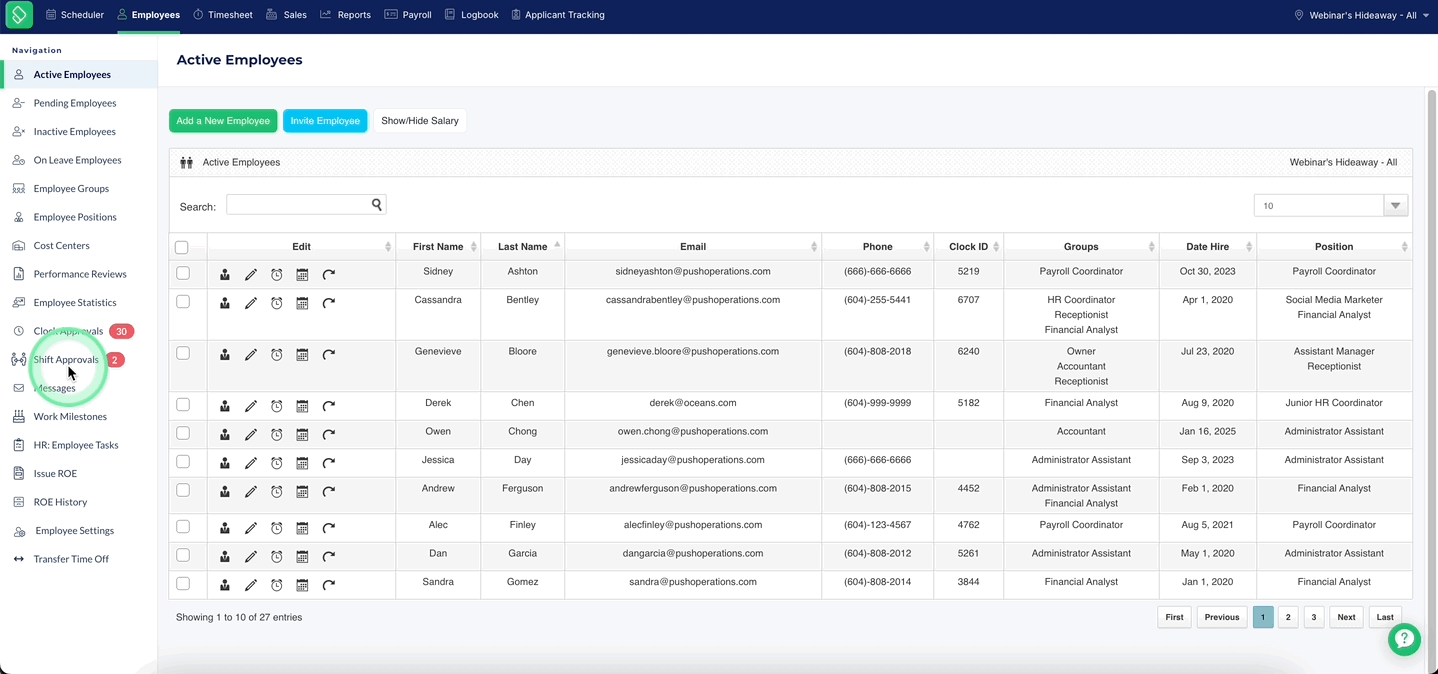Sort the table by Email column
1438x674 pixels.
693,246
